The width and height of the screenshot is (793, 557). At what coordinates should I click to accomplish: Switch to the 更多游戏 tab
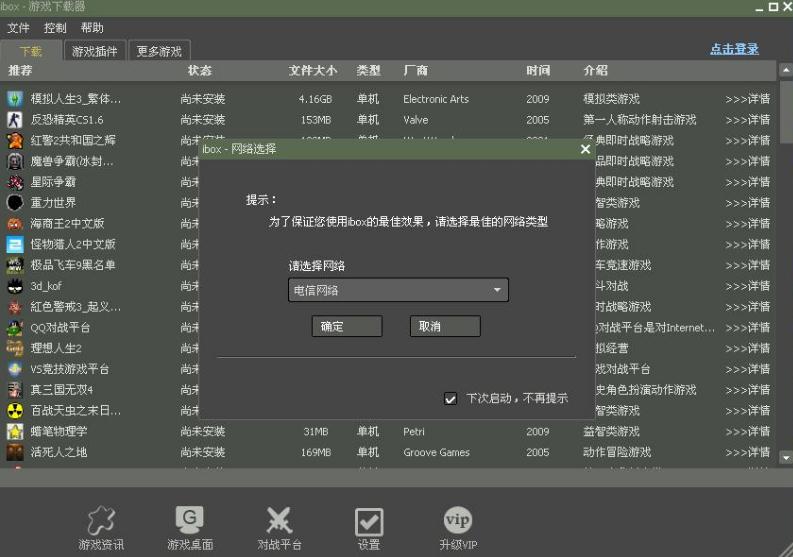pos(159,51)
